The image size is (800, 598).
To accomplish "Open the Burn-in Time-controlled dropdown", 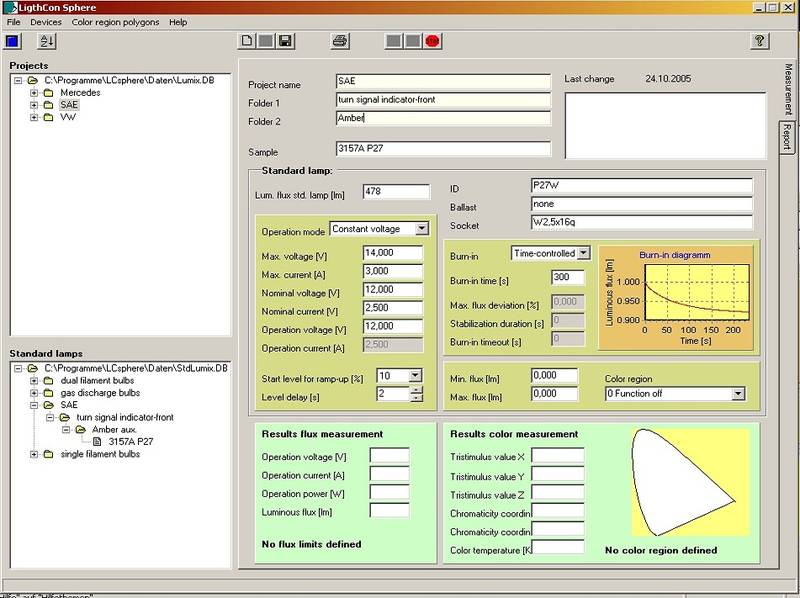I will 583,254.
